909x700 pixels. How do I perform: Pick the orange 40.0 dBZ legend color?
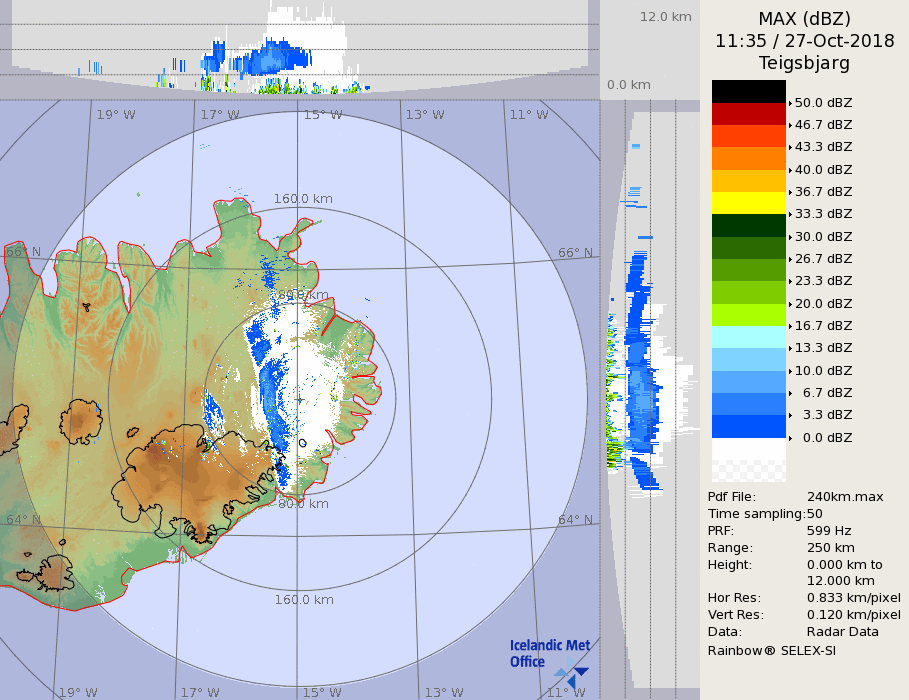coord(748,158)
